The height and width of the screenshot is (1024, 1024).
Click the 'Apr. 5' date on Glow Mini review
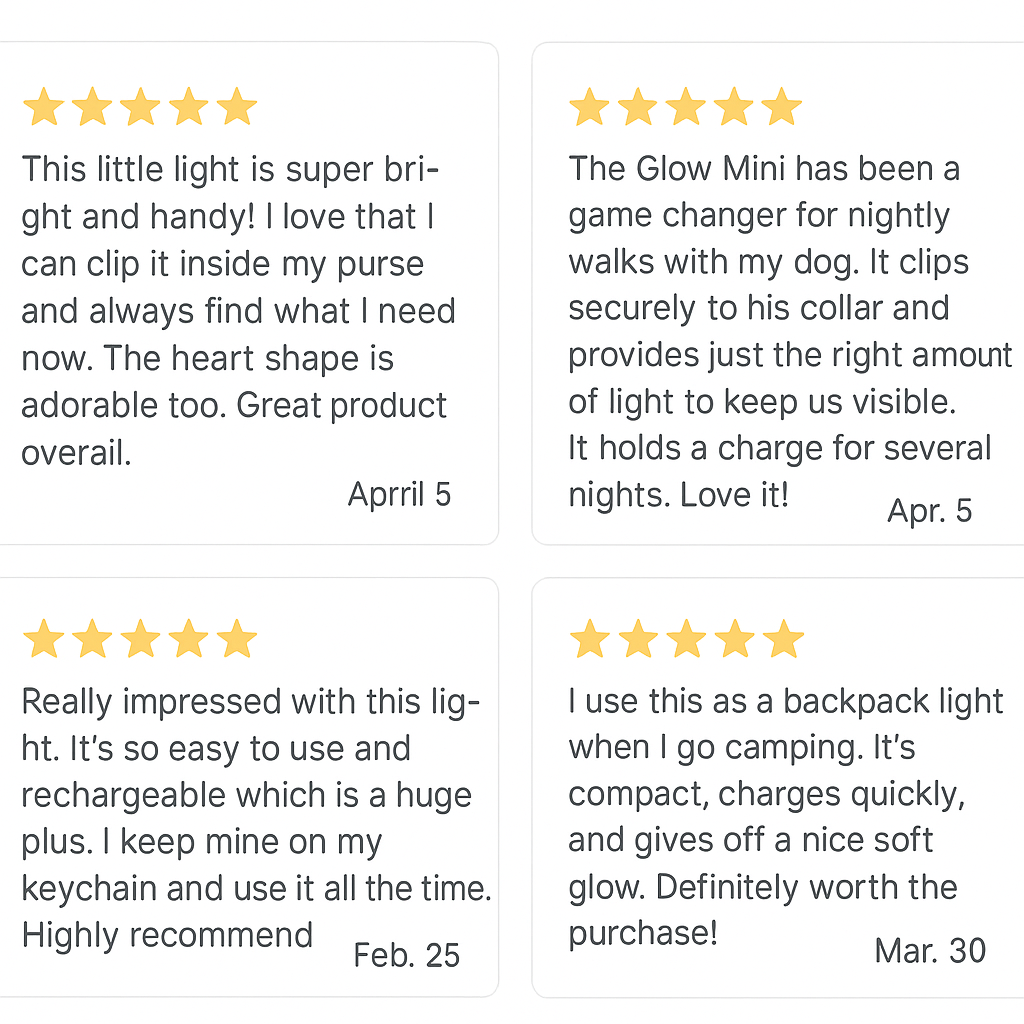click(929, 511)
